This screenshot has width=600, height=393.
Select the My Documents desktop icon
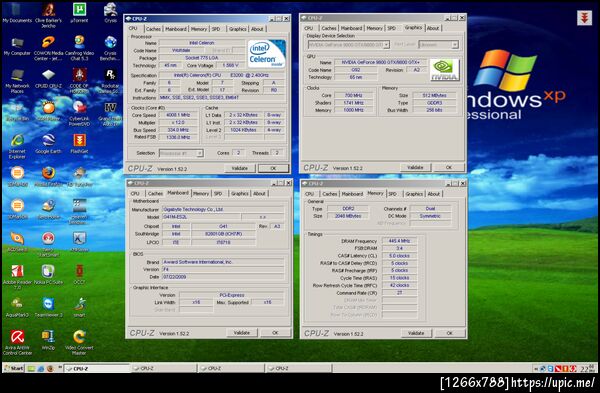pyautogui.click(x=17, y=13)
